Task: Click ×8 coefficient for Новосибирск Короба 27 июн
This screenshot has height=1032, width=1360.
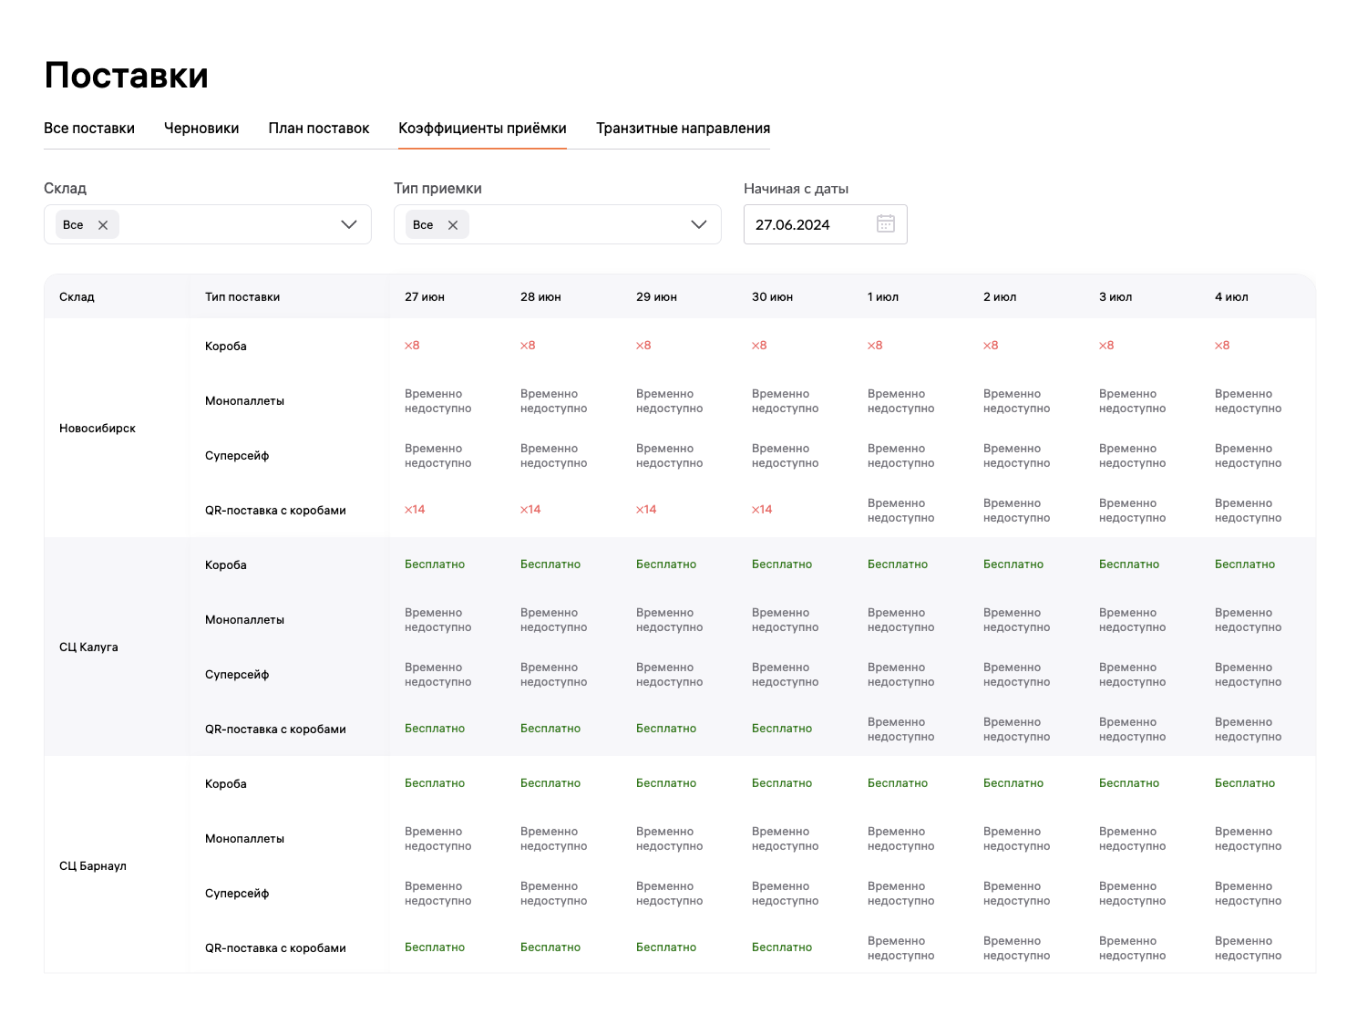Action: (412, 345)
